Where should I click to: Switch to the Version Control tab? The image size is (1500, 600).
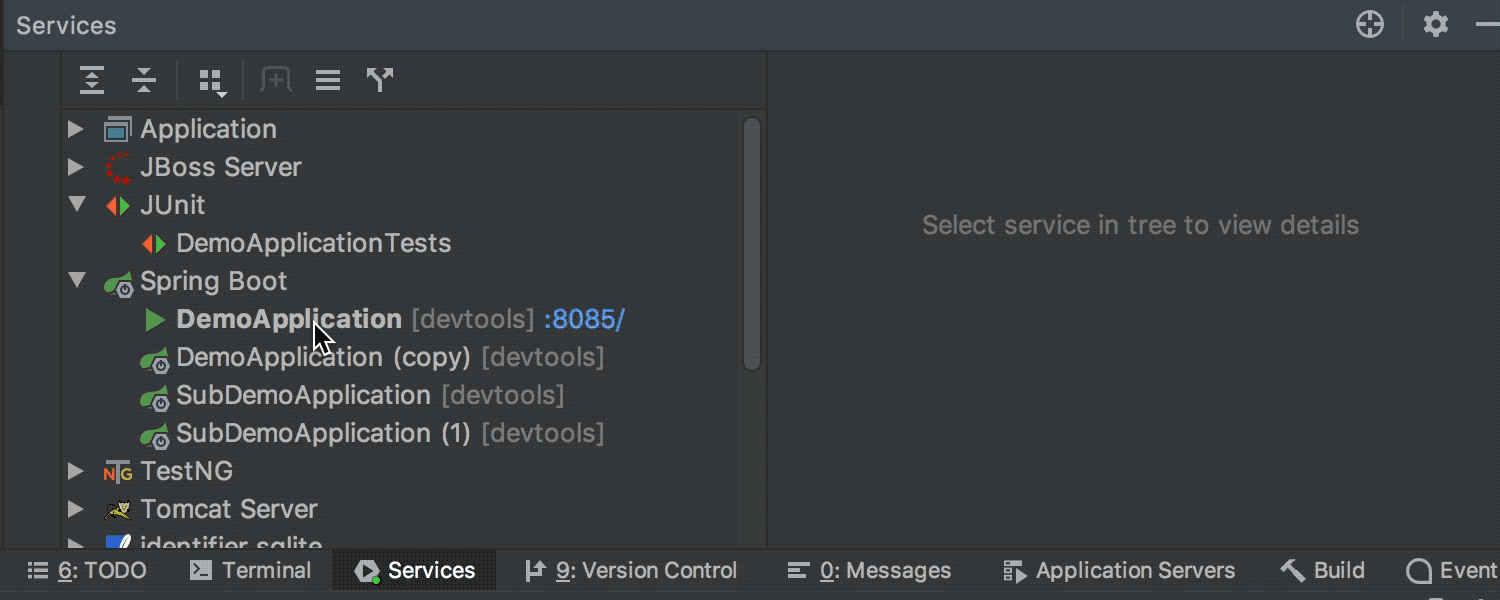630,570
